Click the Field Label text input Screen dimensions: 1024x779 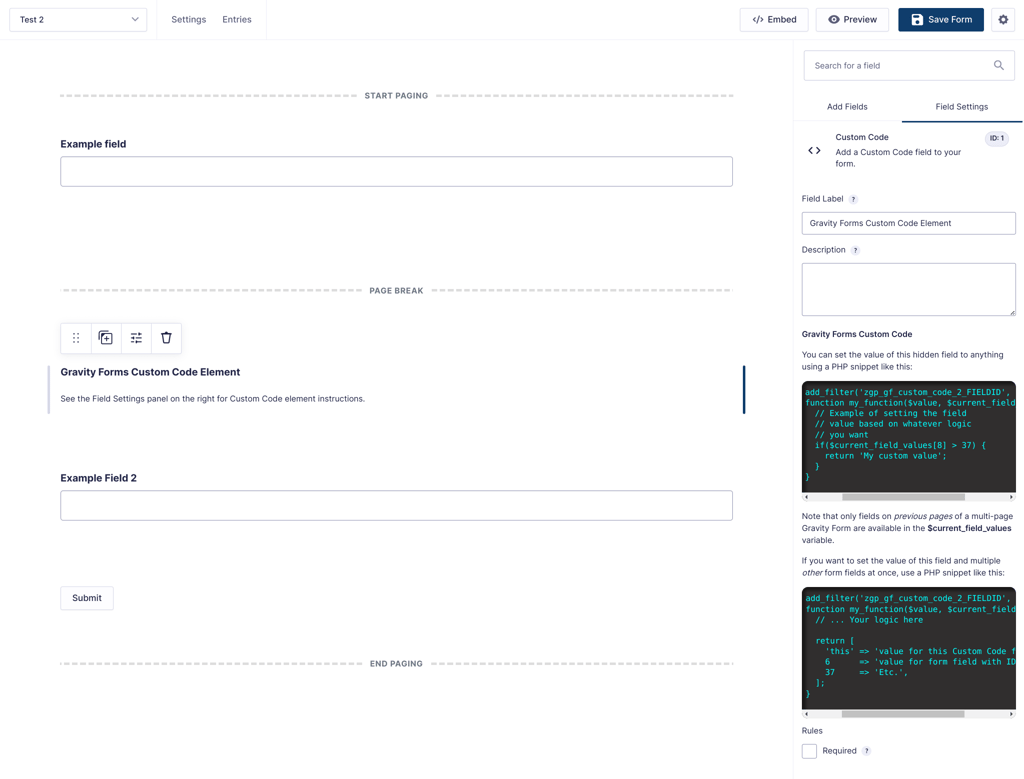908,223
